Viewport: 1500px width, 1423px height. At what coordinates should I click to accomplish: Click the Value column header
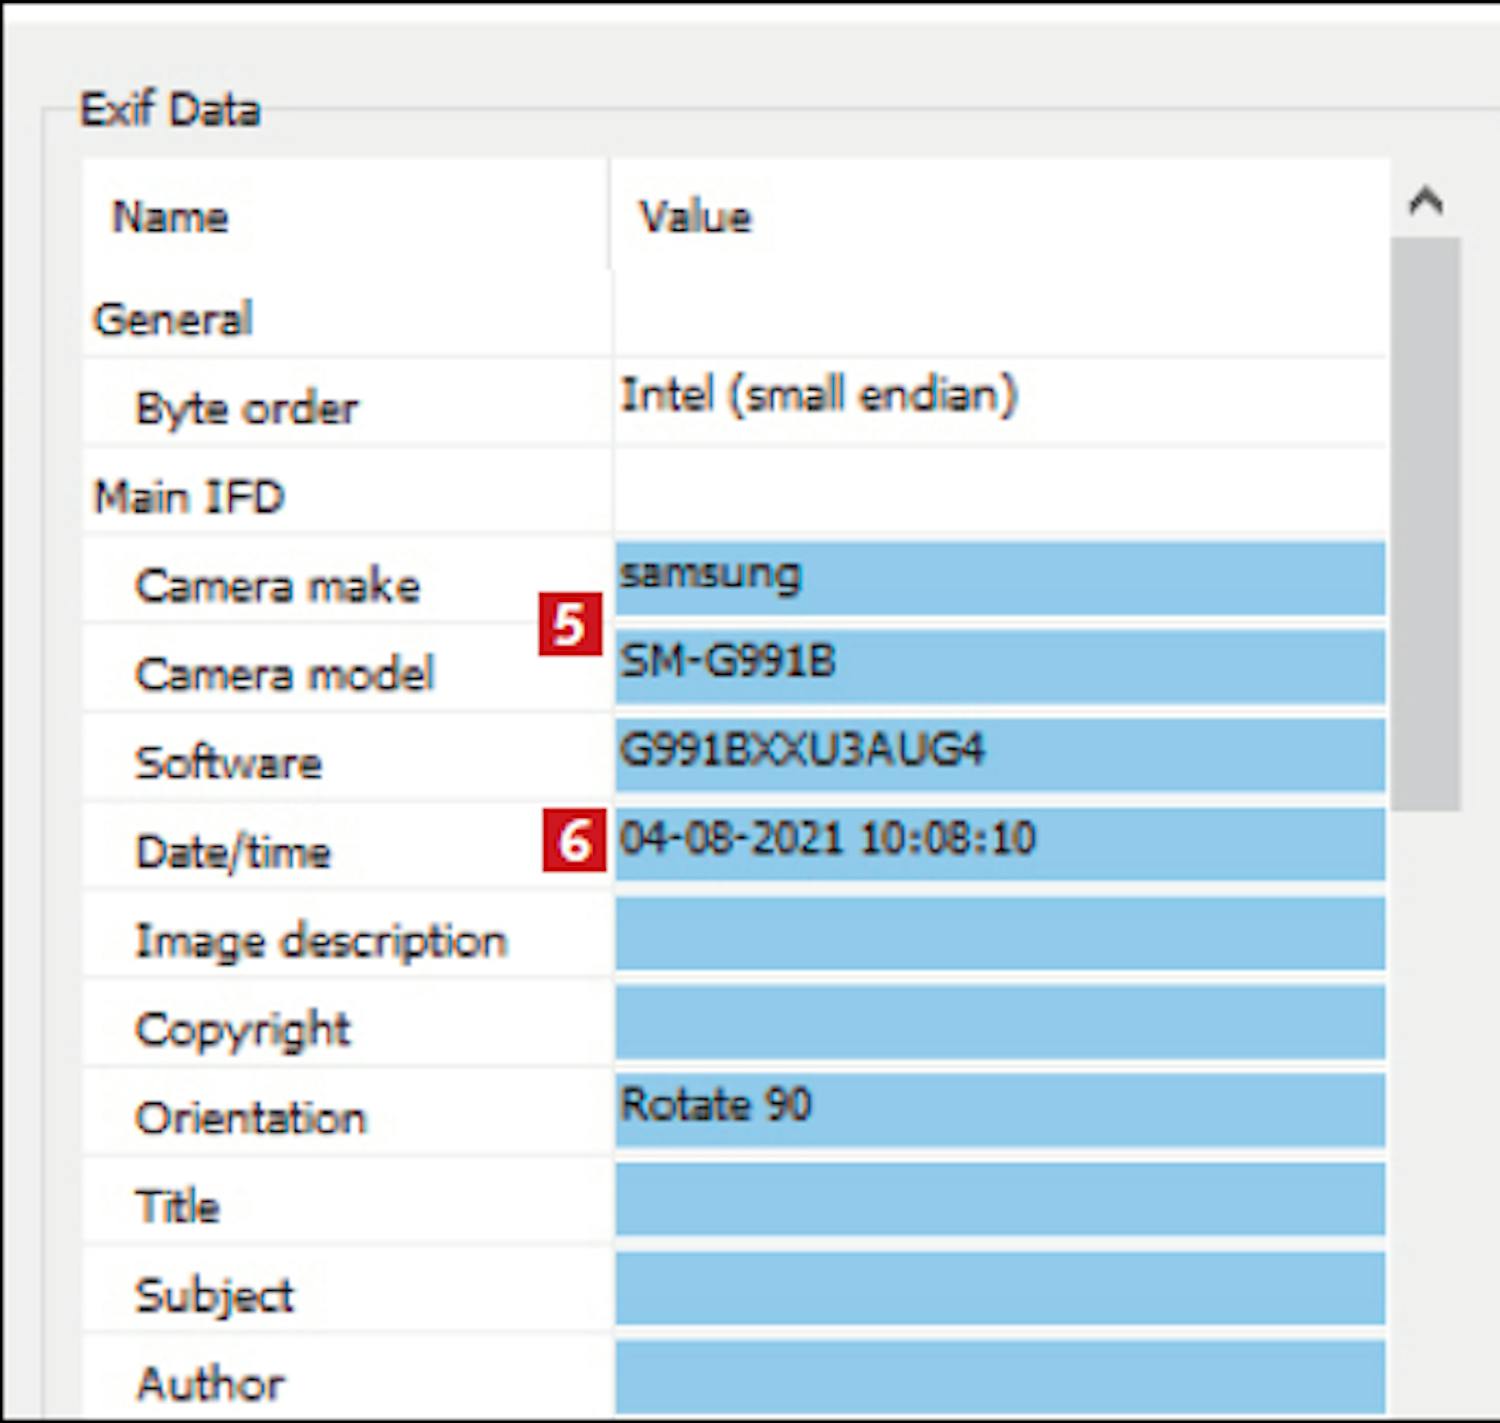pos(696,217)
